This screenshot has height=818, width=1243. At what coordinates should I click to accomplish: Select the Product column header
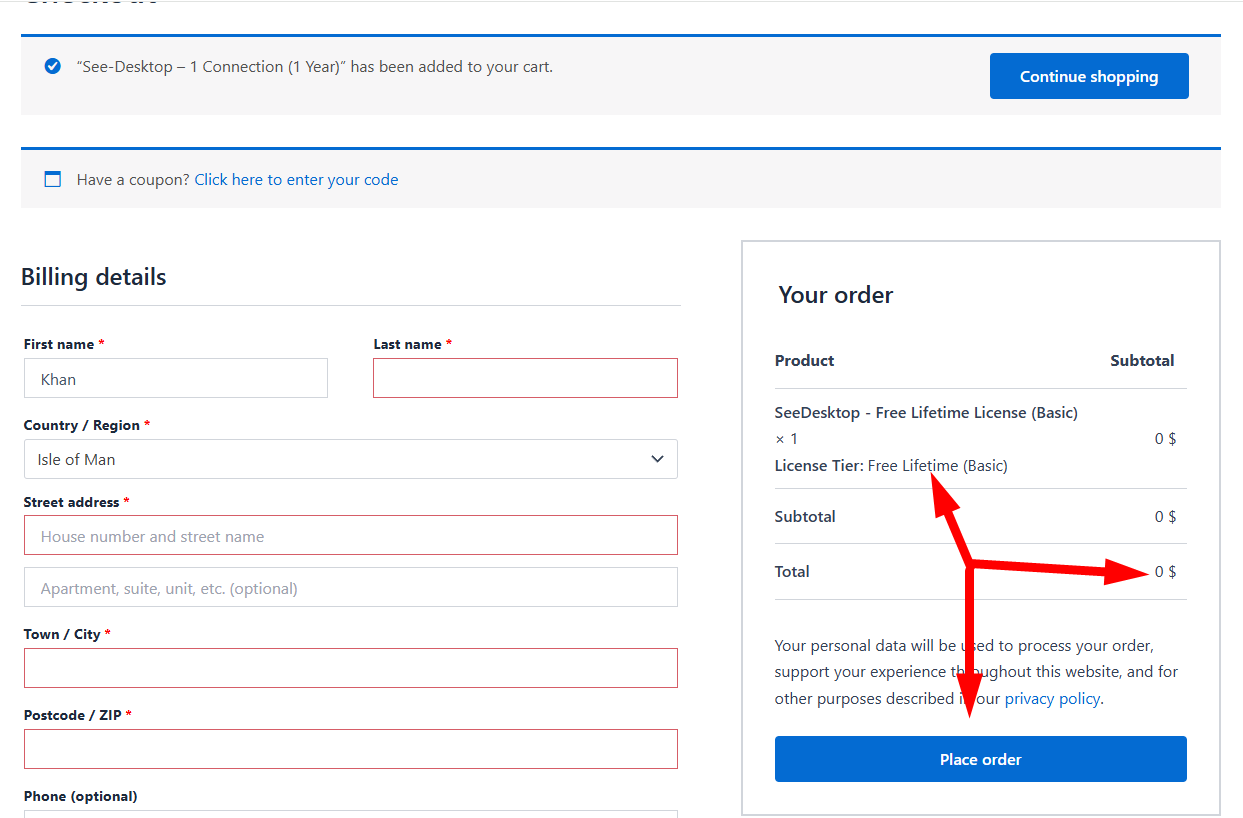tap(804, 360)
